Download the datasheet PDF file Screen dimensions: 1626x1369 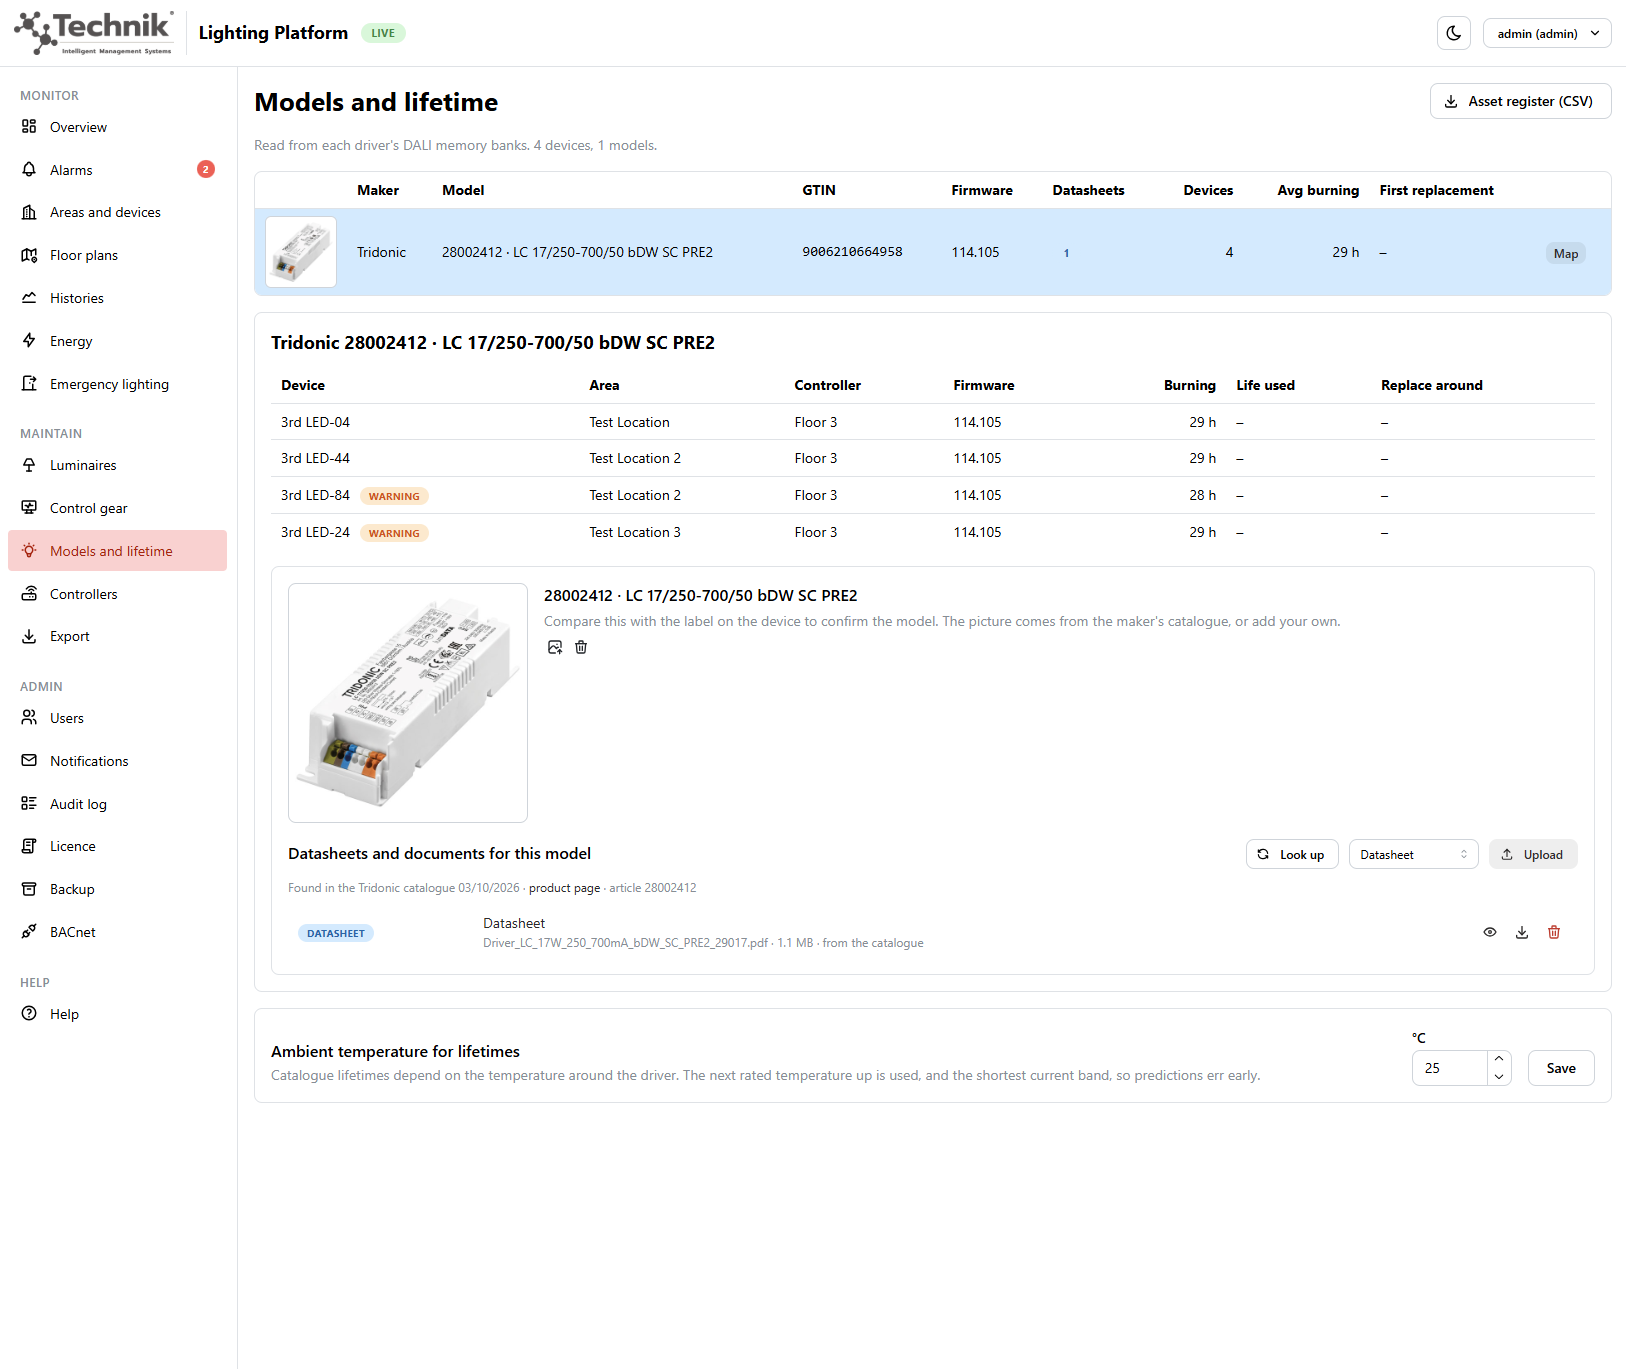click(x=1522, y=932)
